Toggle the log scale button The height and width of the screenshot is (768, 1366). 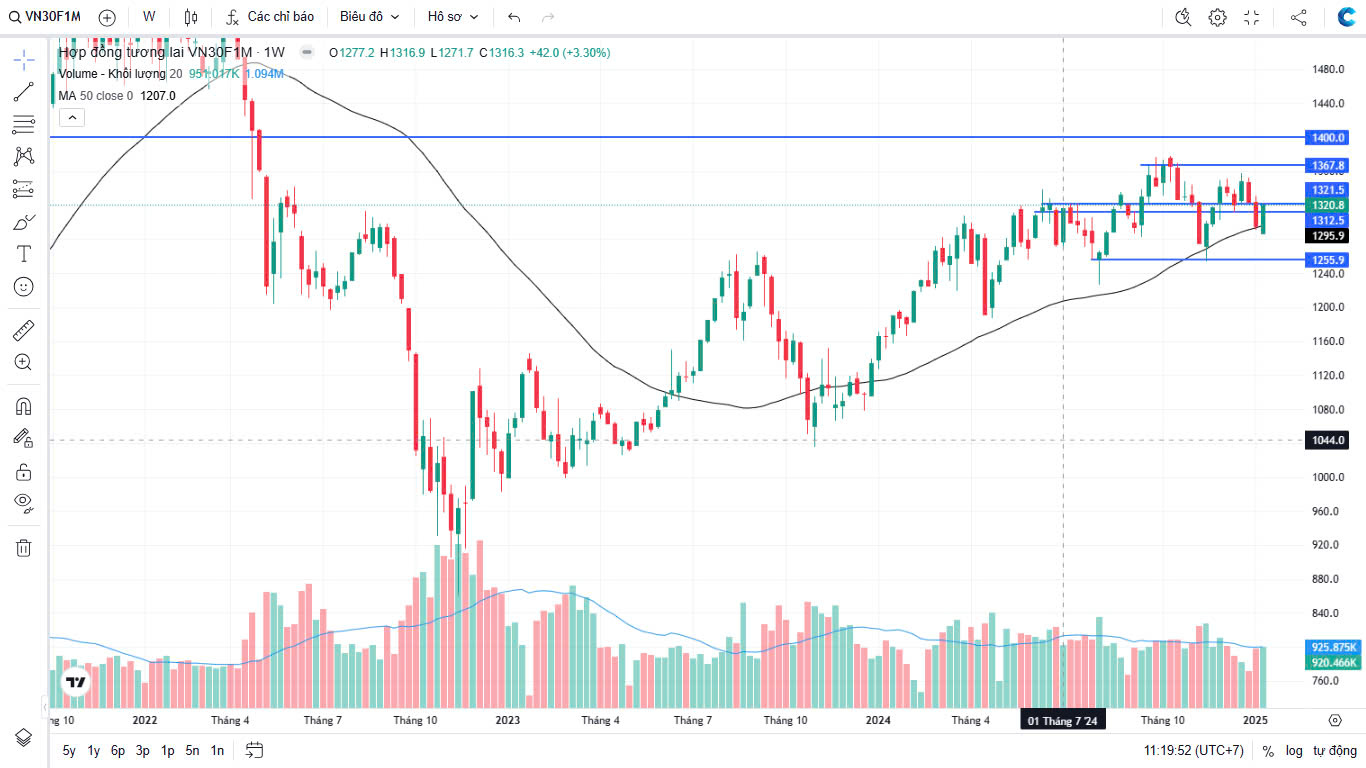1294,751
